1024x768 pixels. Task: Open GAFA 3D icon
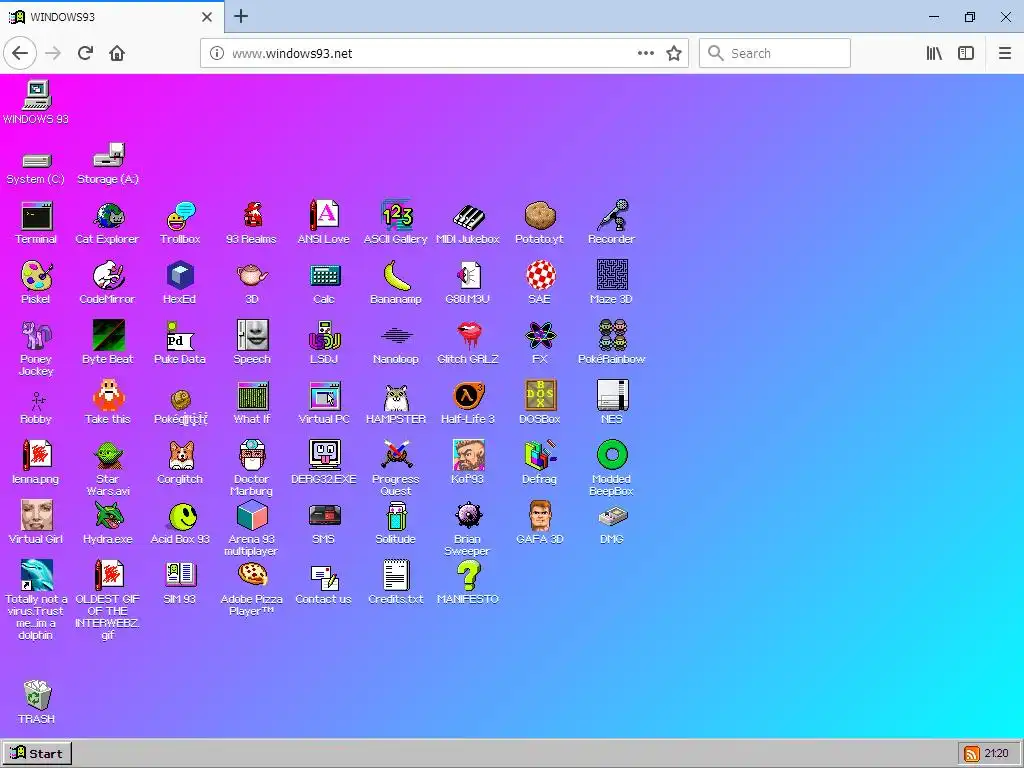coord(540,516)
